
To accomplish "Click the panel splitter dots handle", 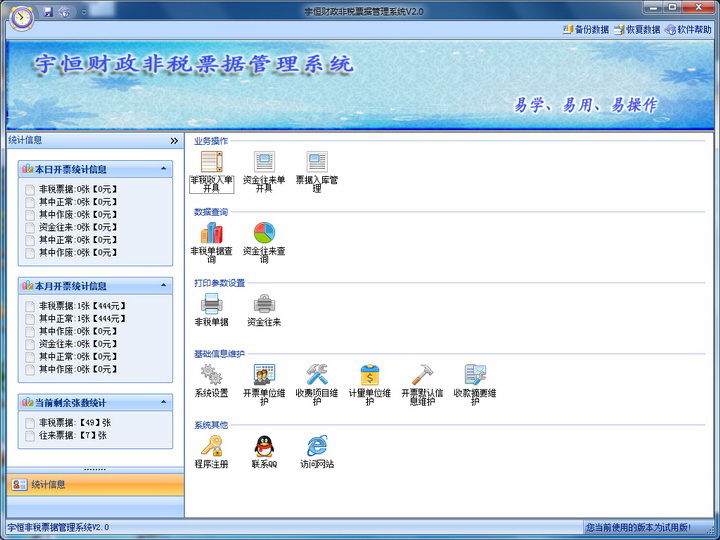I will point(96,469).
